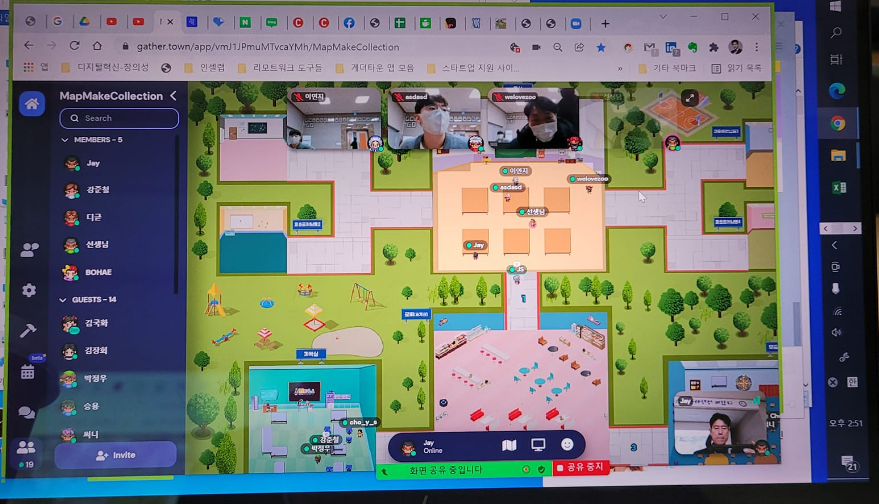Image resolution: width=879 pixels, height=504 pixels.
Task: Open the social contacts icon in left sidebar
Action: pos(29,250)
